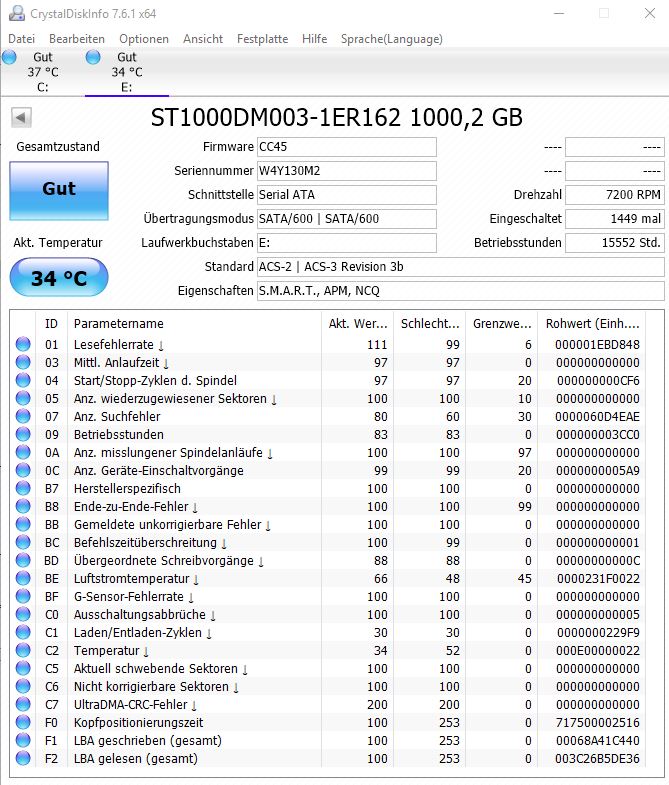Click status icon of Geräte-Einschaltvorgänge row
The height and width of the screenshot is (785, 669).
(x=23, y=471)
